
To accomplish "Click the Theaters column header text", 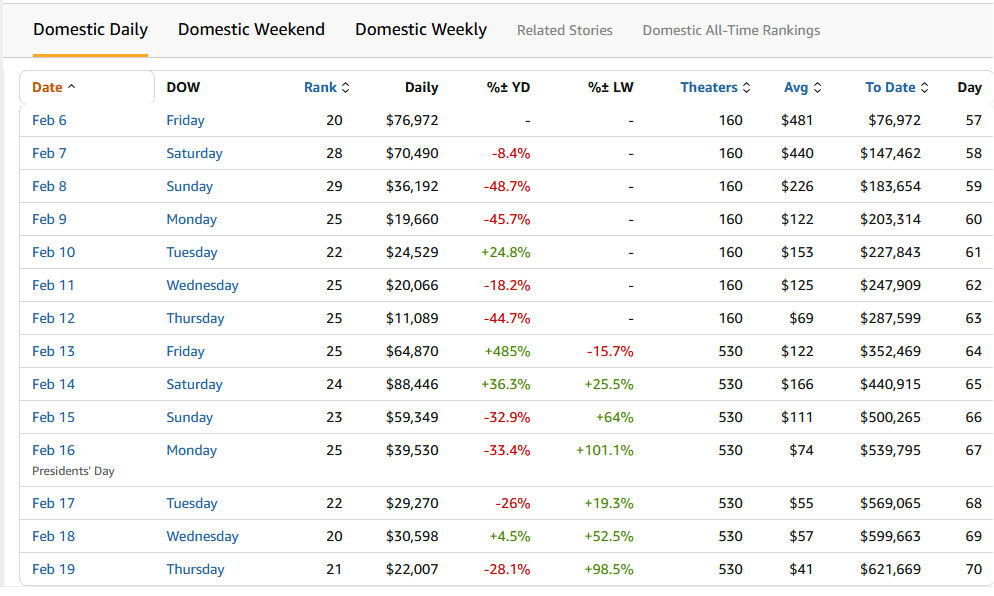I will point(708,87).
